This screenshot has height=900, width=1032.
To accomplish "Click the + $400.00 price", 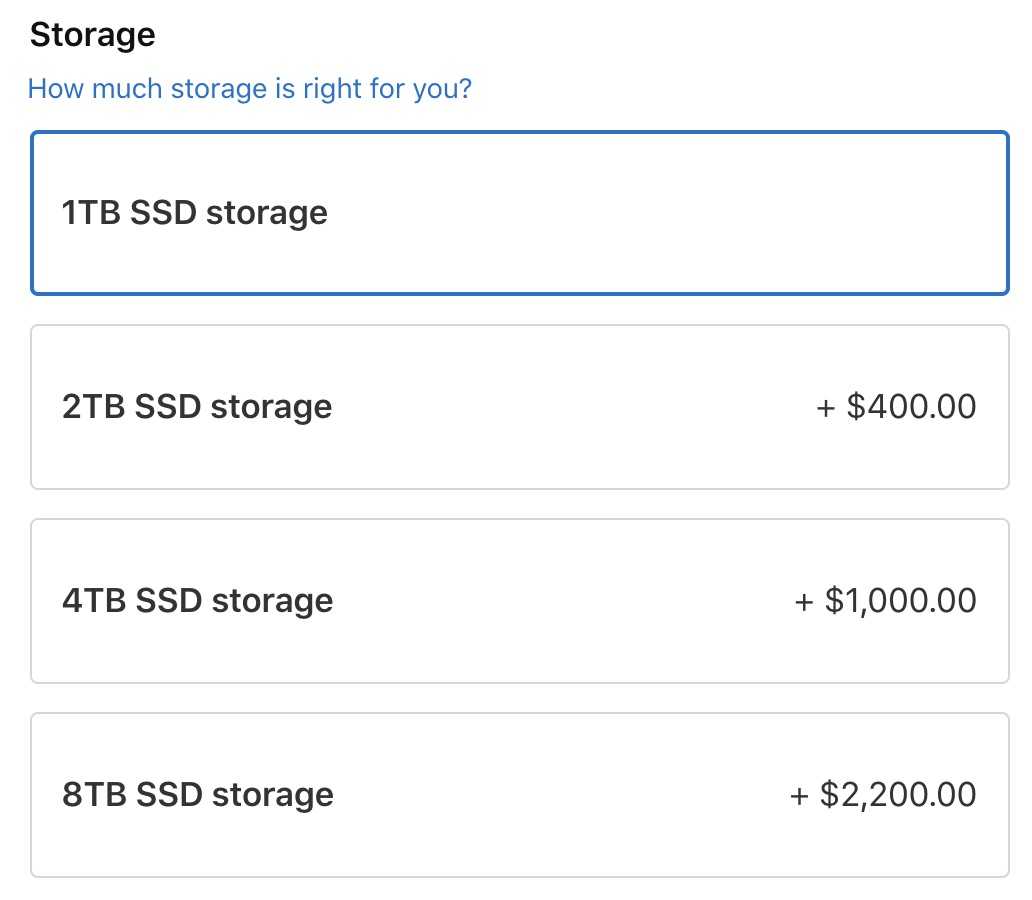I will (896, 407).
